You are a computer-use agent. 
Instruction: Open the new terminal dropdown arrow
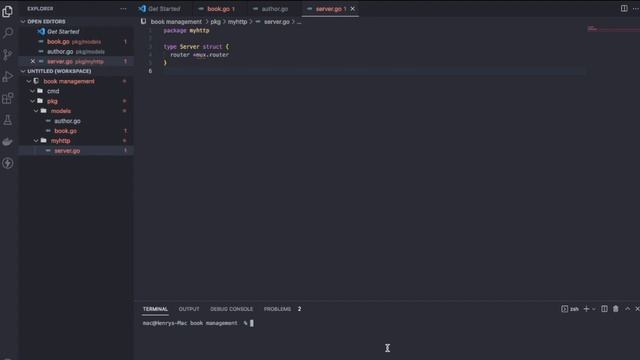point(593,309)
